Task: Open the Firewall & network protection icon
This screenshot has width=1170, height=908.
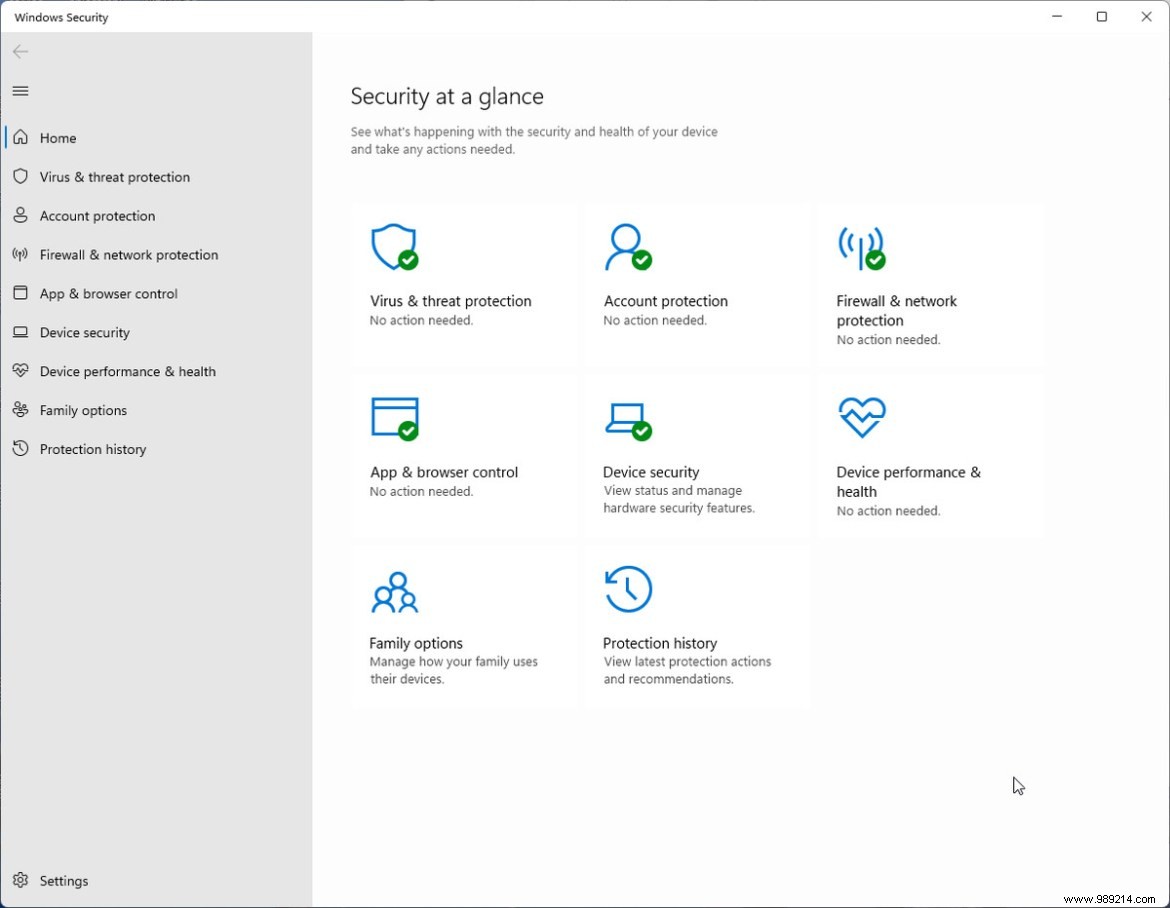Action: (x=861, y=247)
